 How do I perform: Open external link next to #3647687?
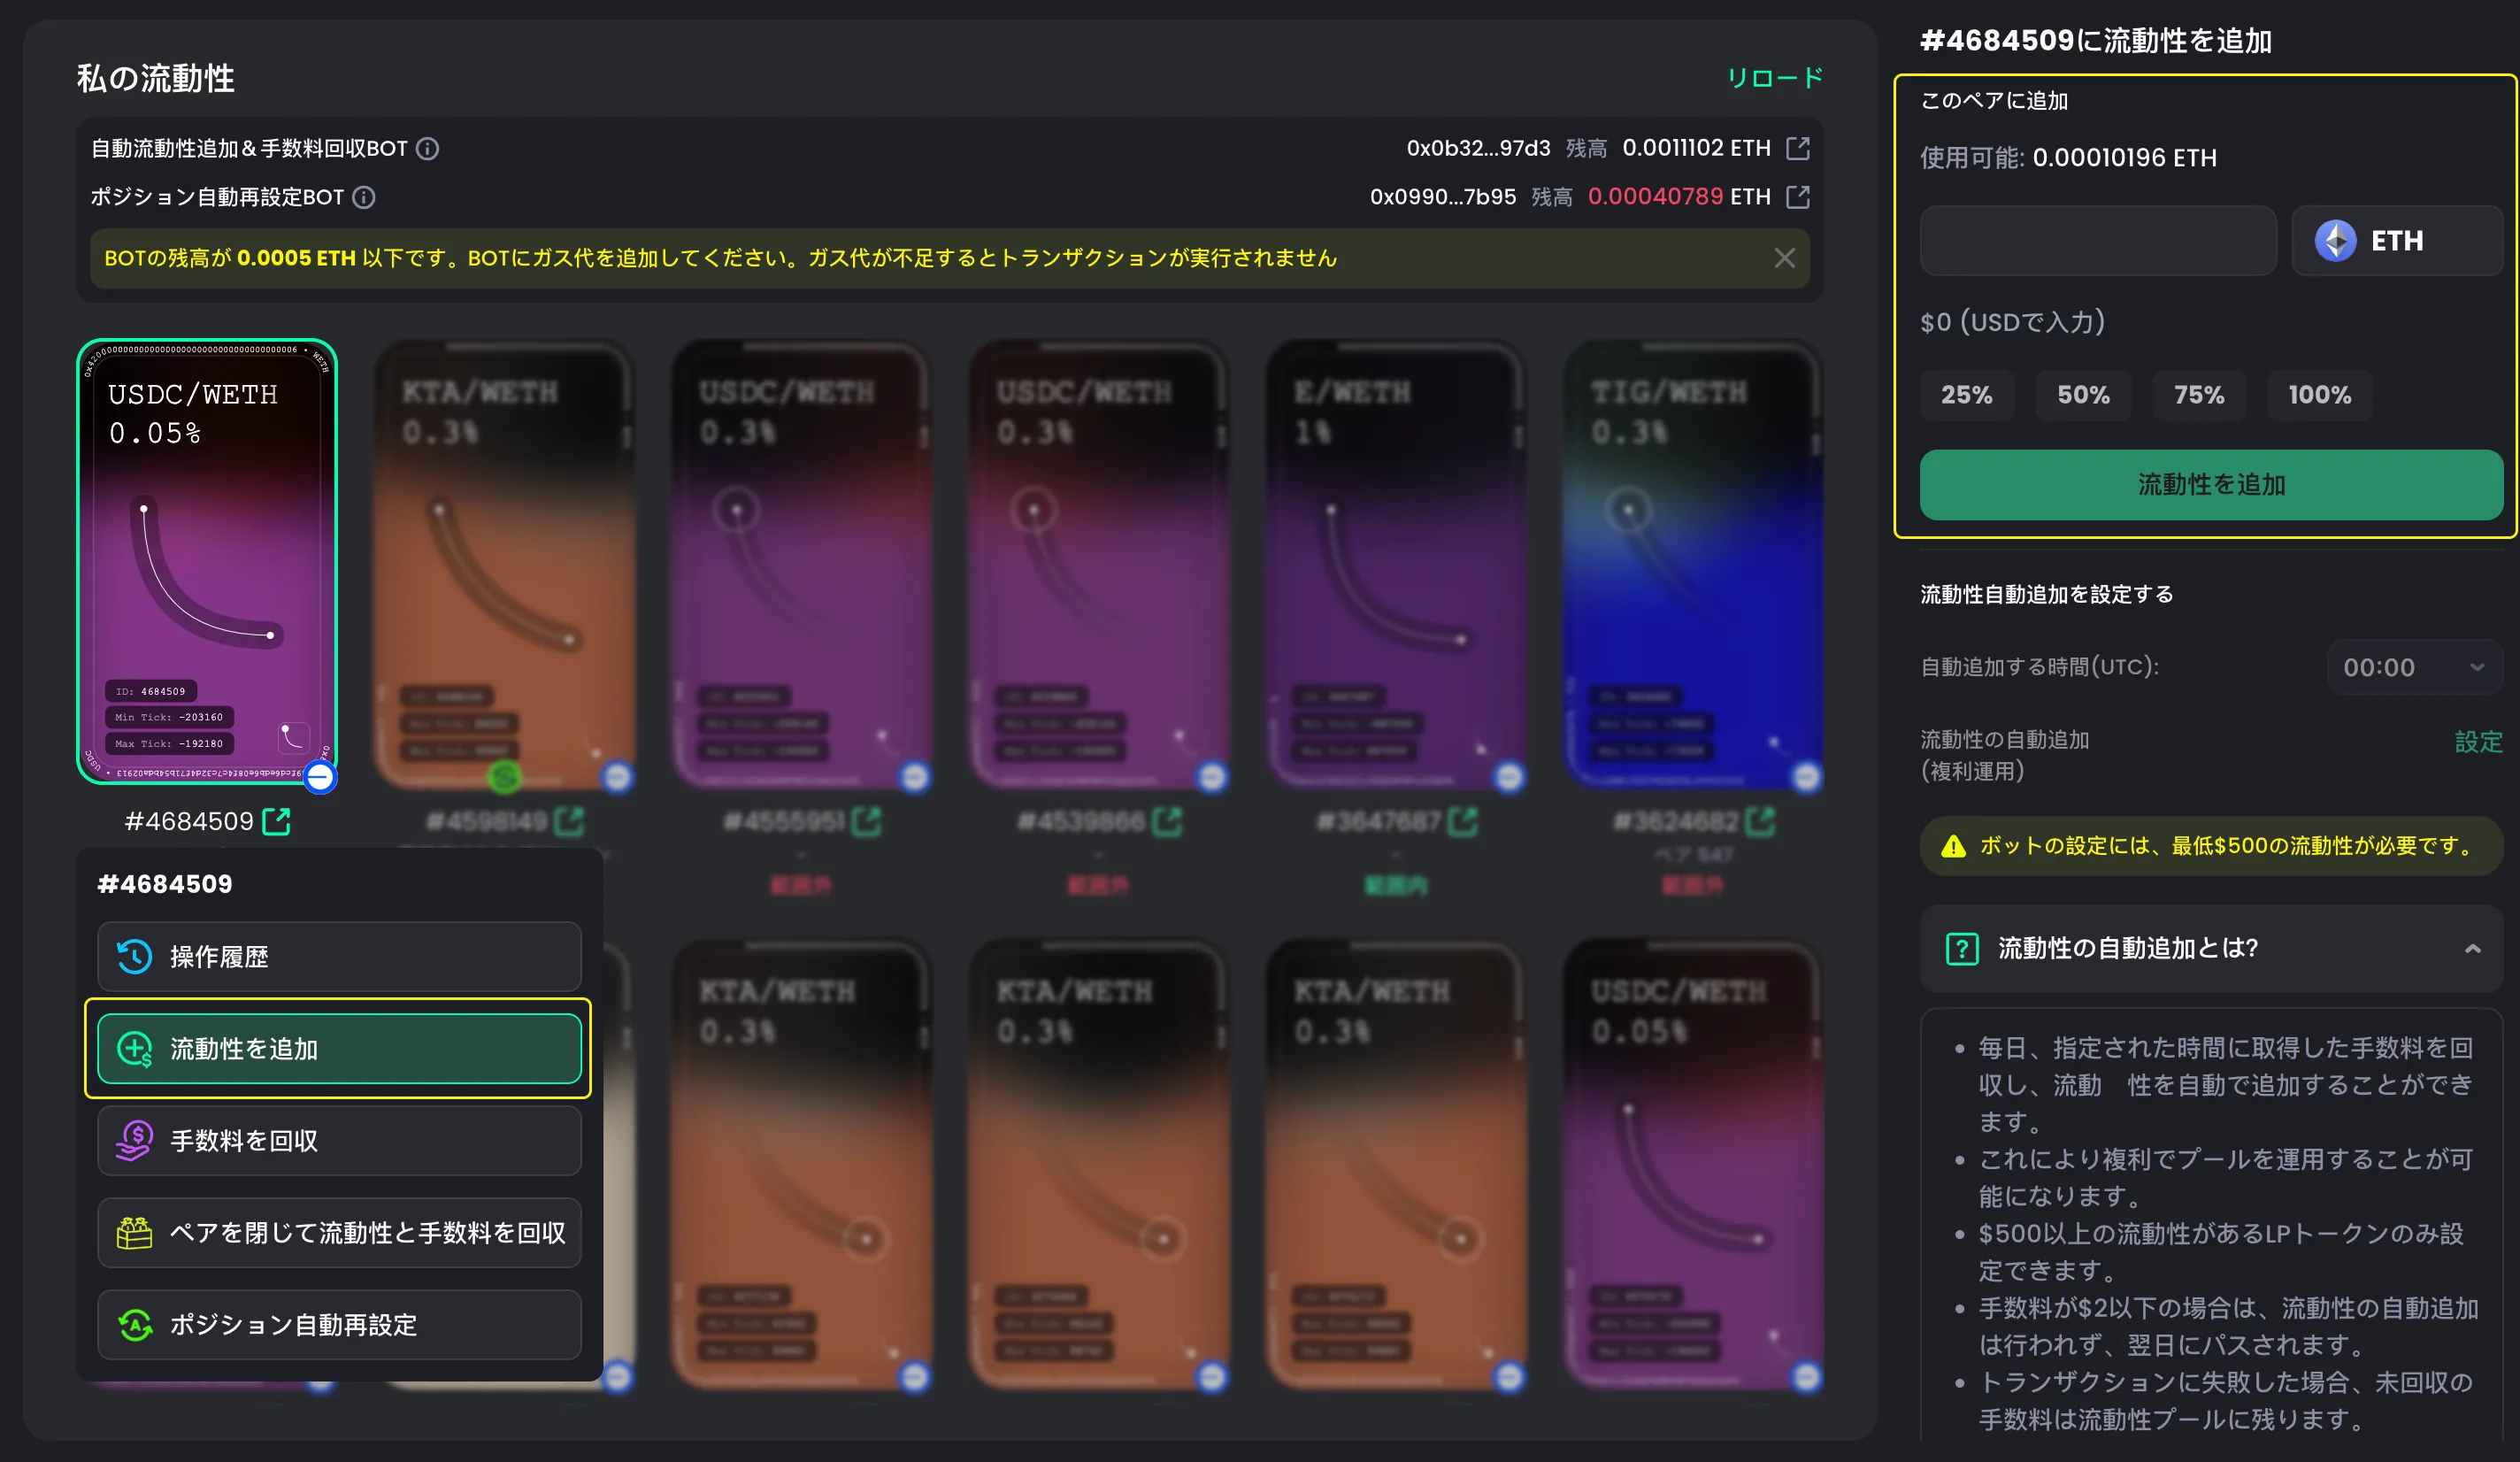(1463, 821)
